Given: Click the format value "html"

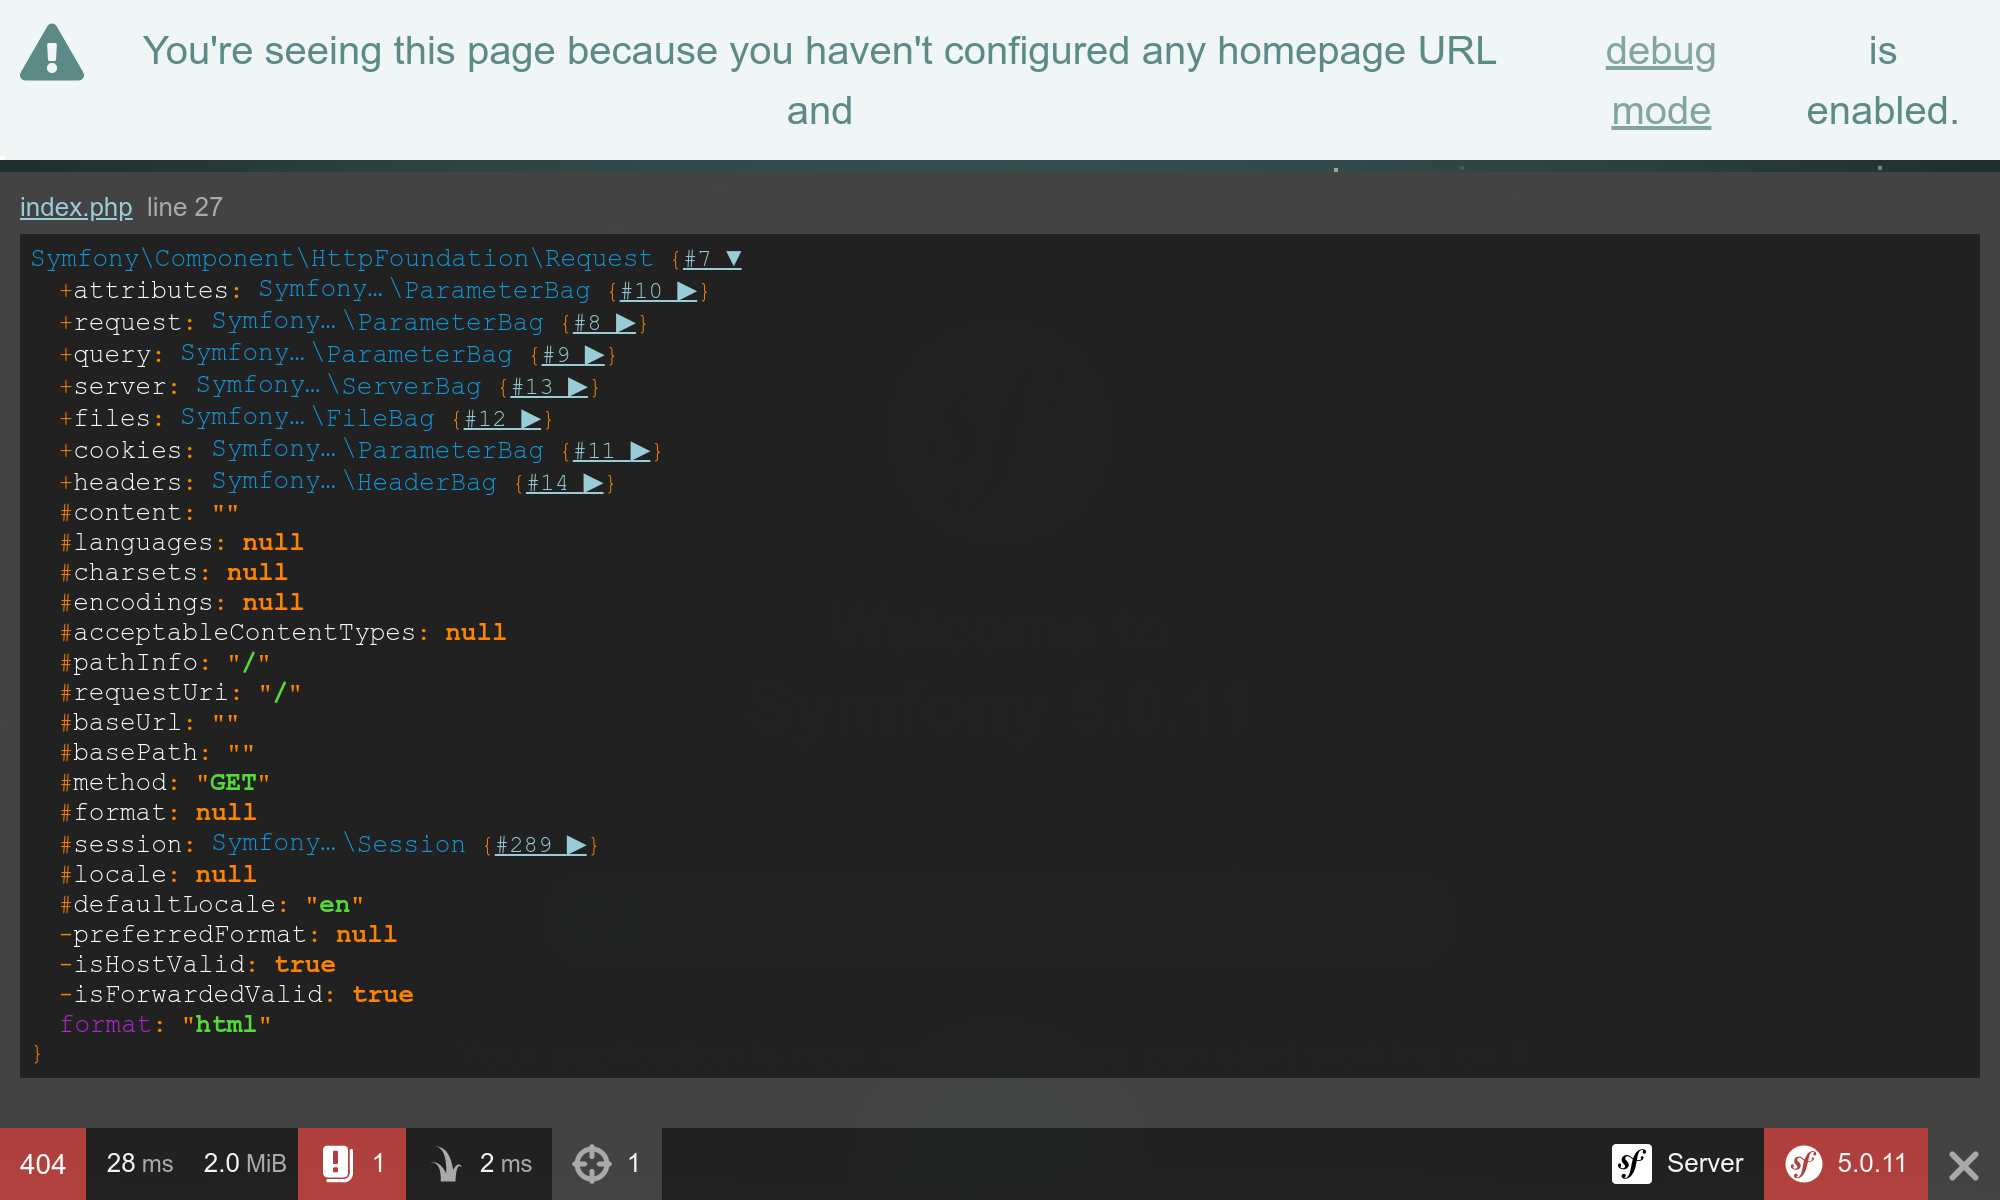Looking at the screenshot, I should (x=226, y=1025).
